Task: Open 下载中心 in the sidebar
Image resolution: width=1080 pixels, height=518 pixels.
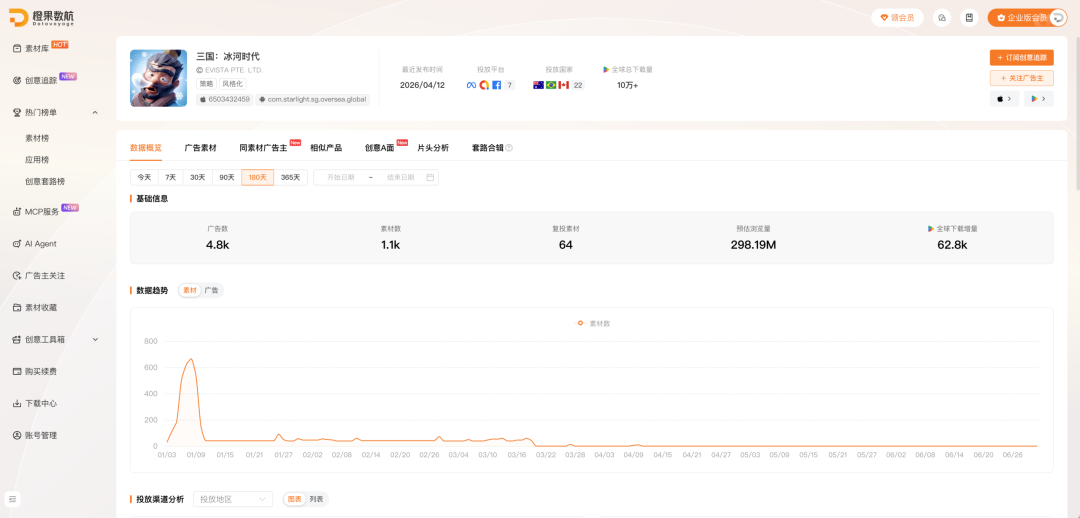Action: click(41, 404)
